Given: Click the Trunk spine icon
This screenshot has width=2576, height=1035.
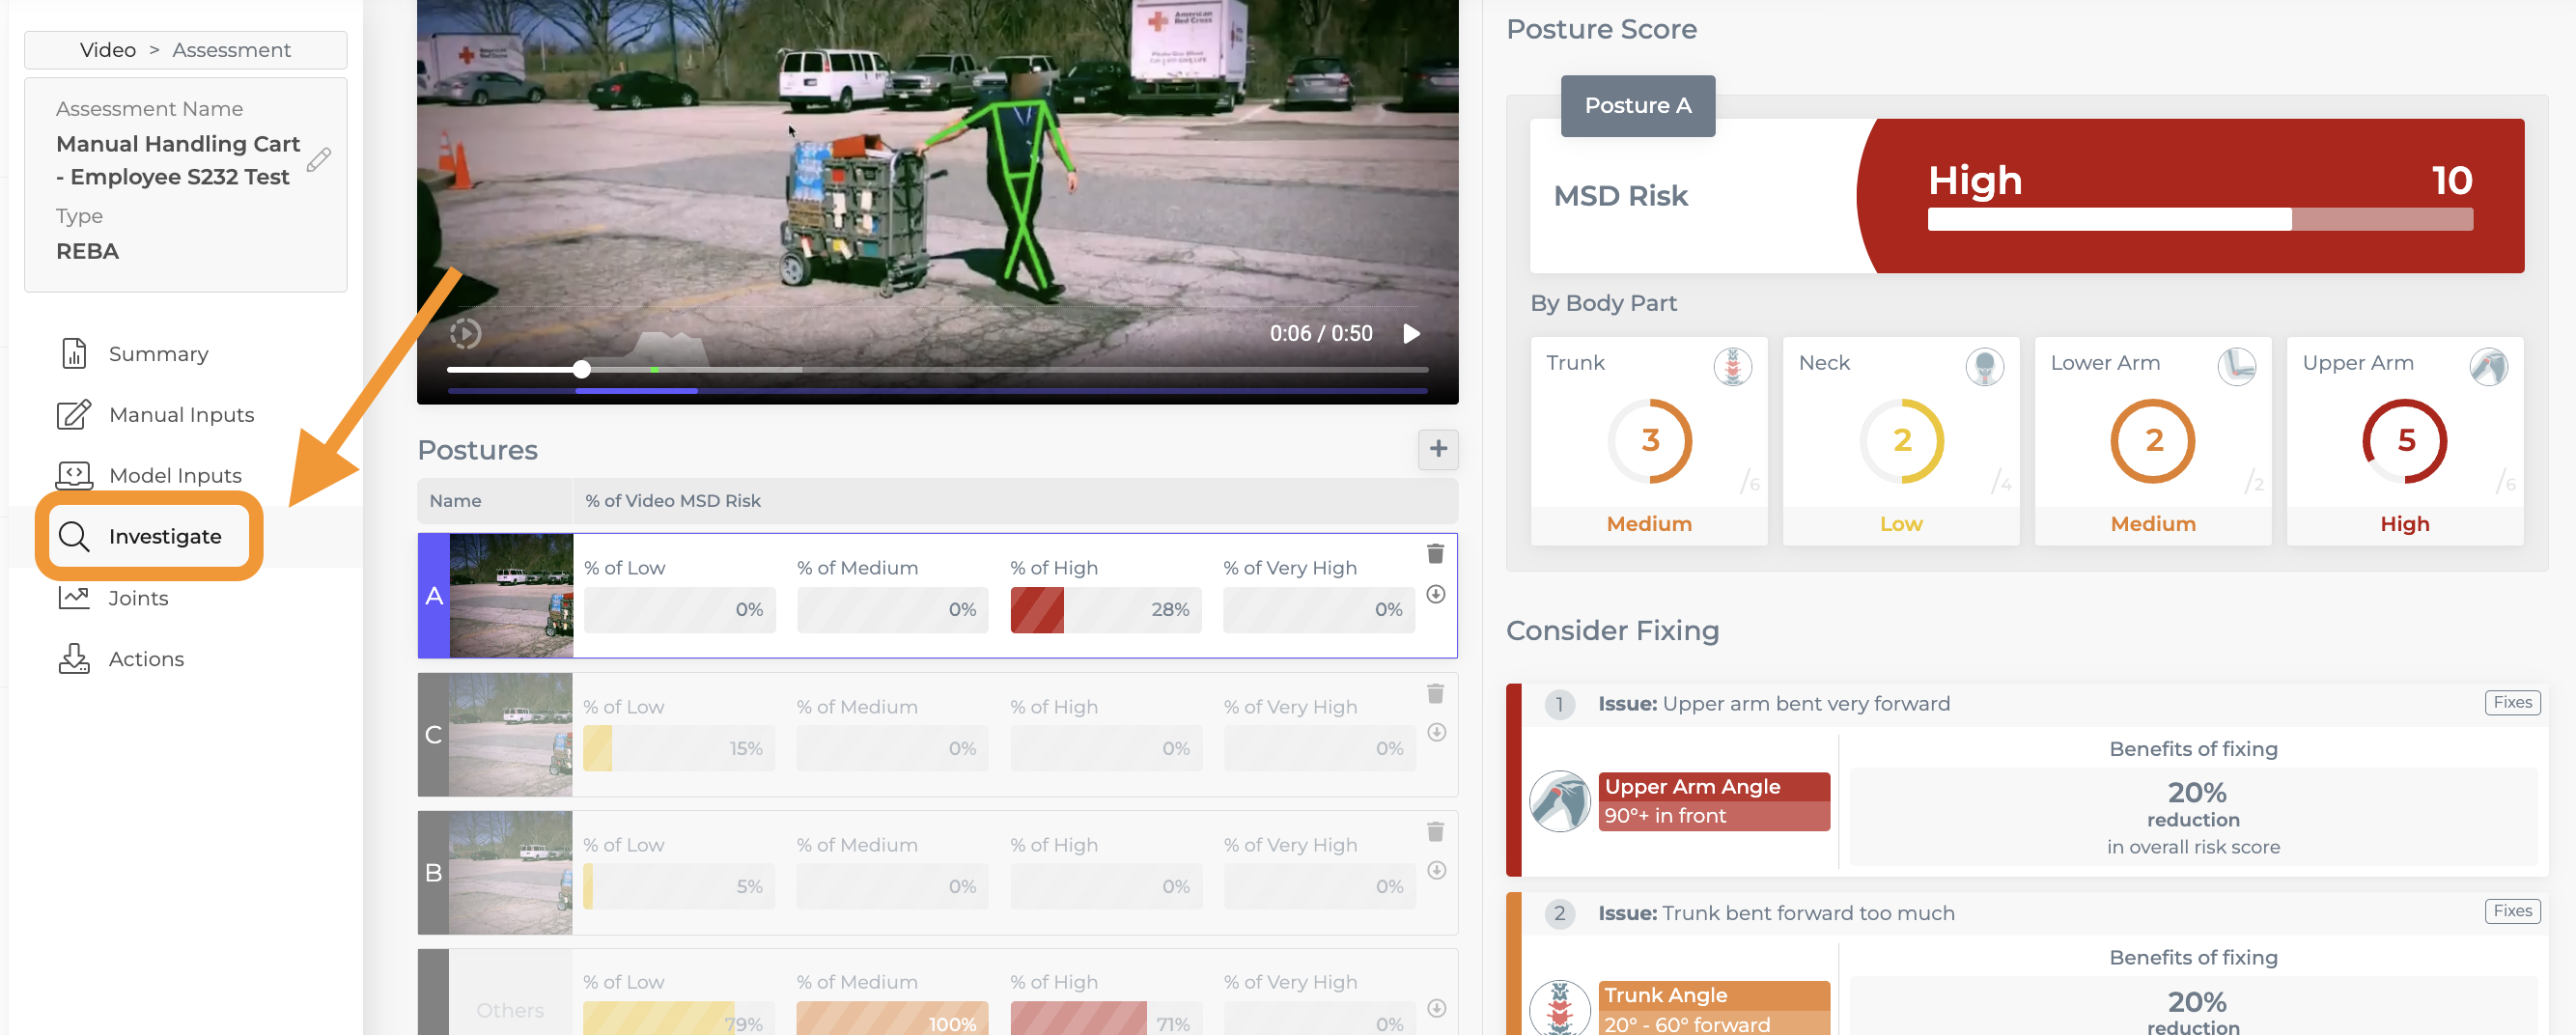Looking at the screenshot, I should pyautogui.click(x=1732, y=367).
